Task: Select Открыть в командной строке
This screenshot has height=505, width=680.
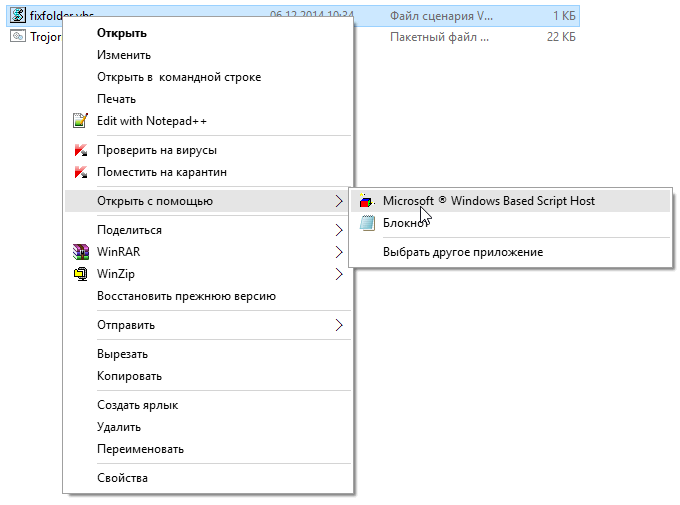Action: (x=208, y=77)
